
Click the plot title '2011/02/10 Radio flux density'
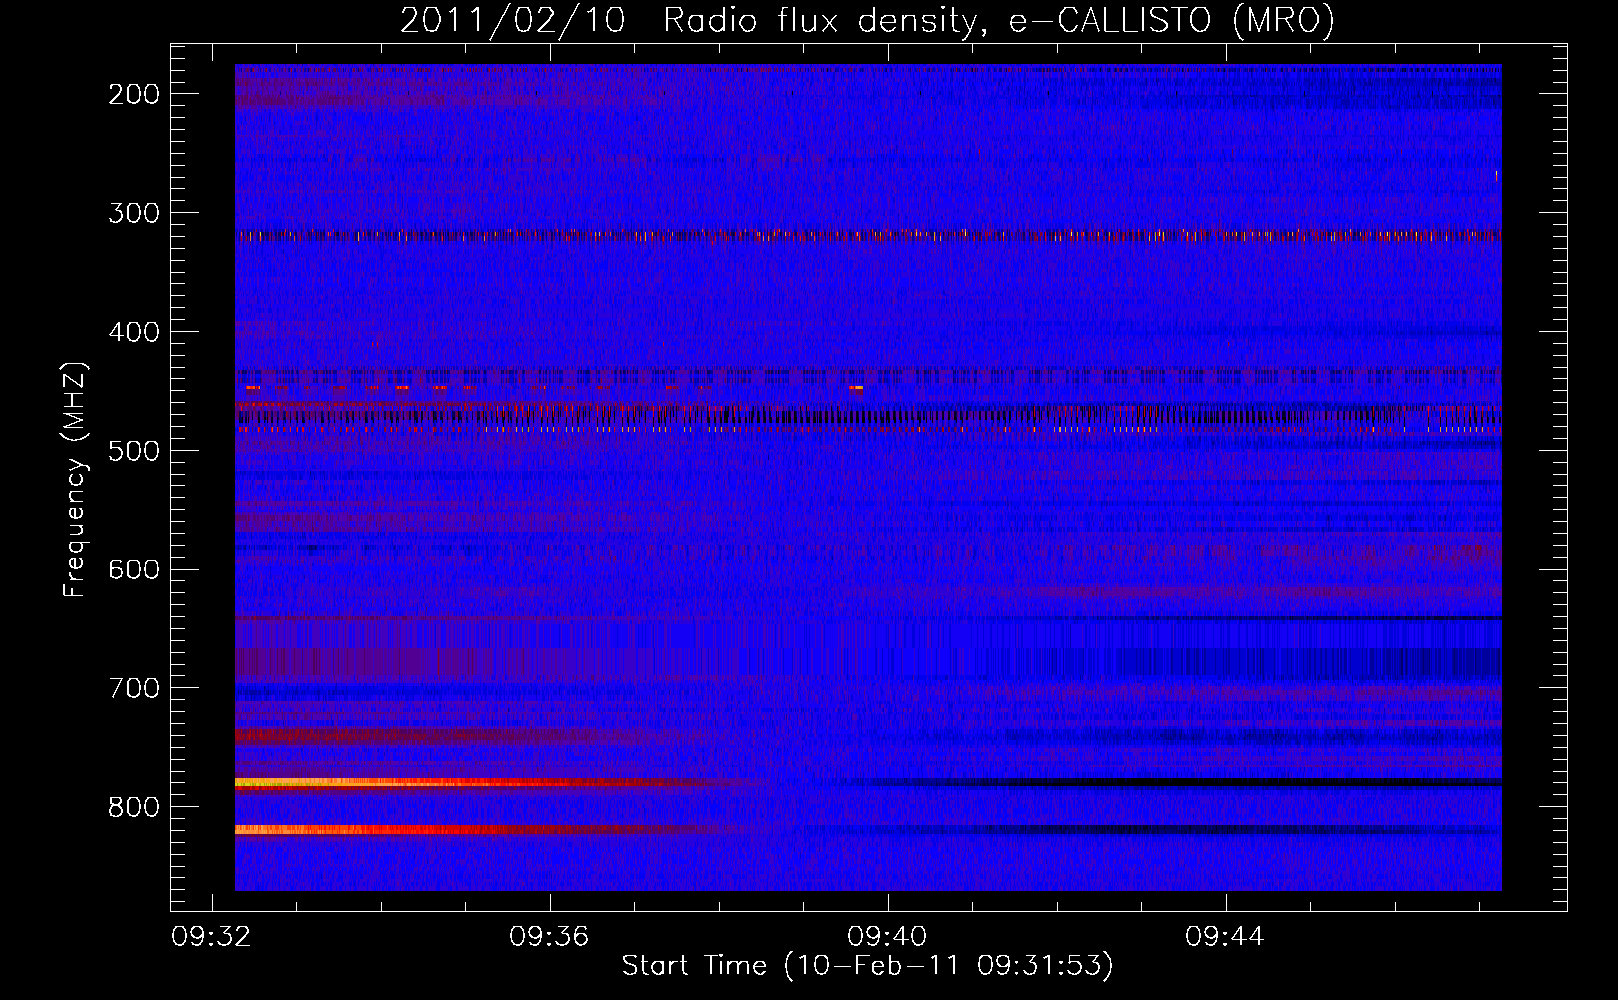[x=867, y=20]
